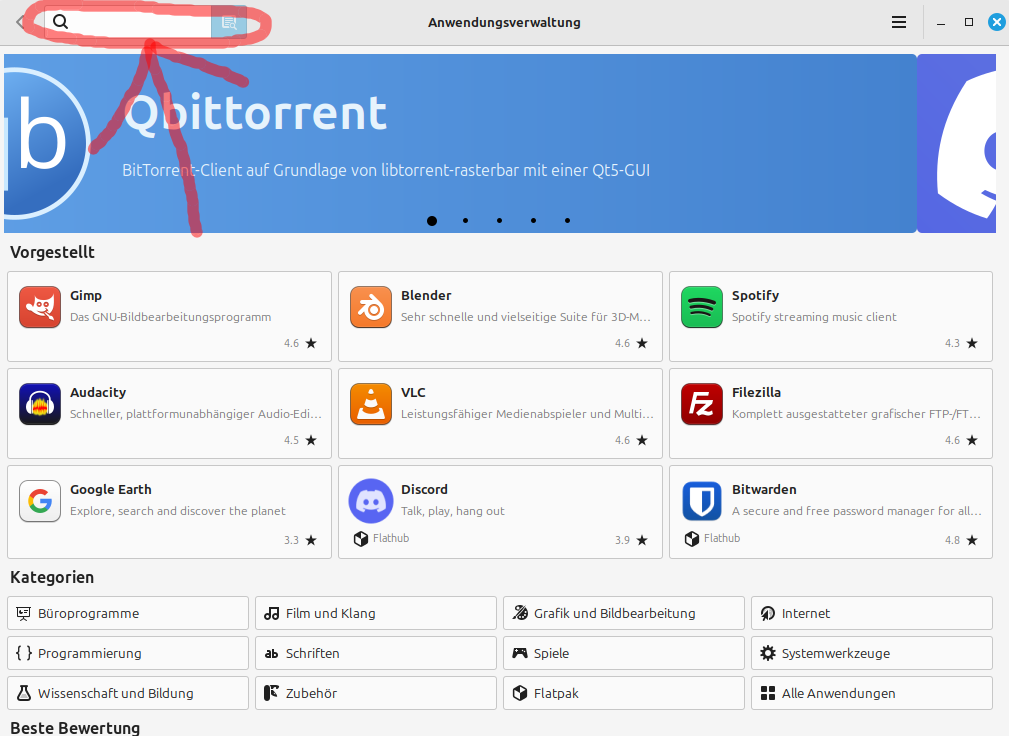Open the Film und Klang category
Screen dimensions: 1009x736
click(x=376, y=613)
